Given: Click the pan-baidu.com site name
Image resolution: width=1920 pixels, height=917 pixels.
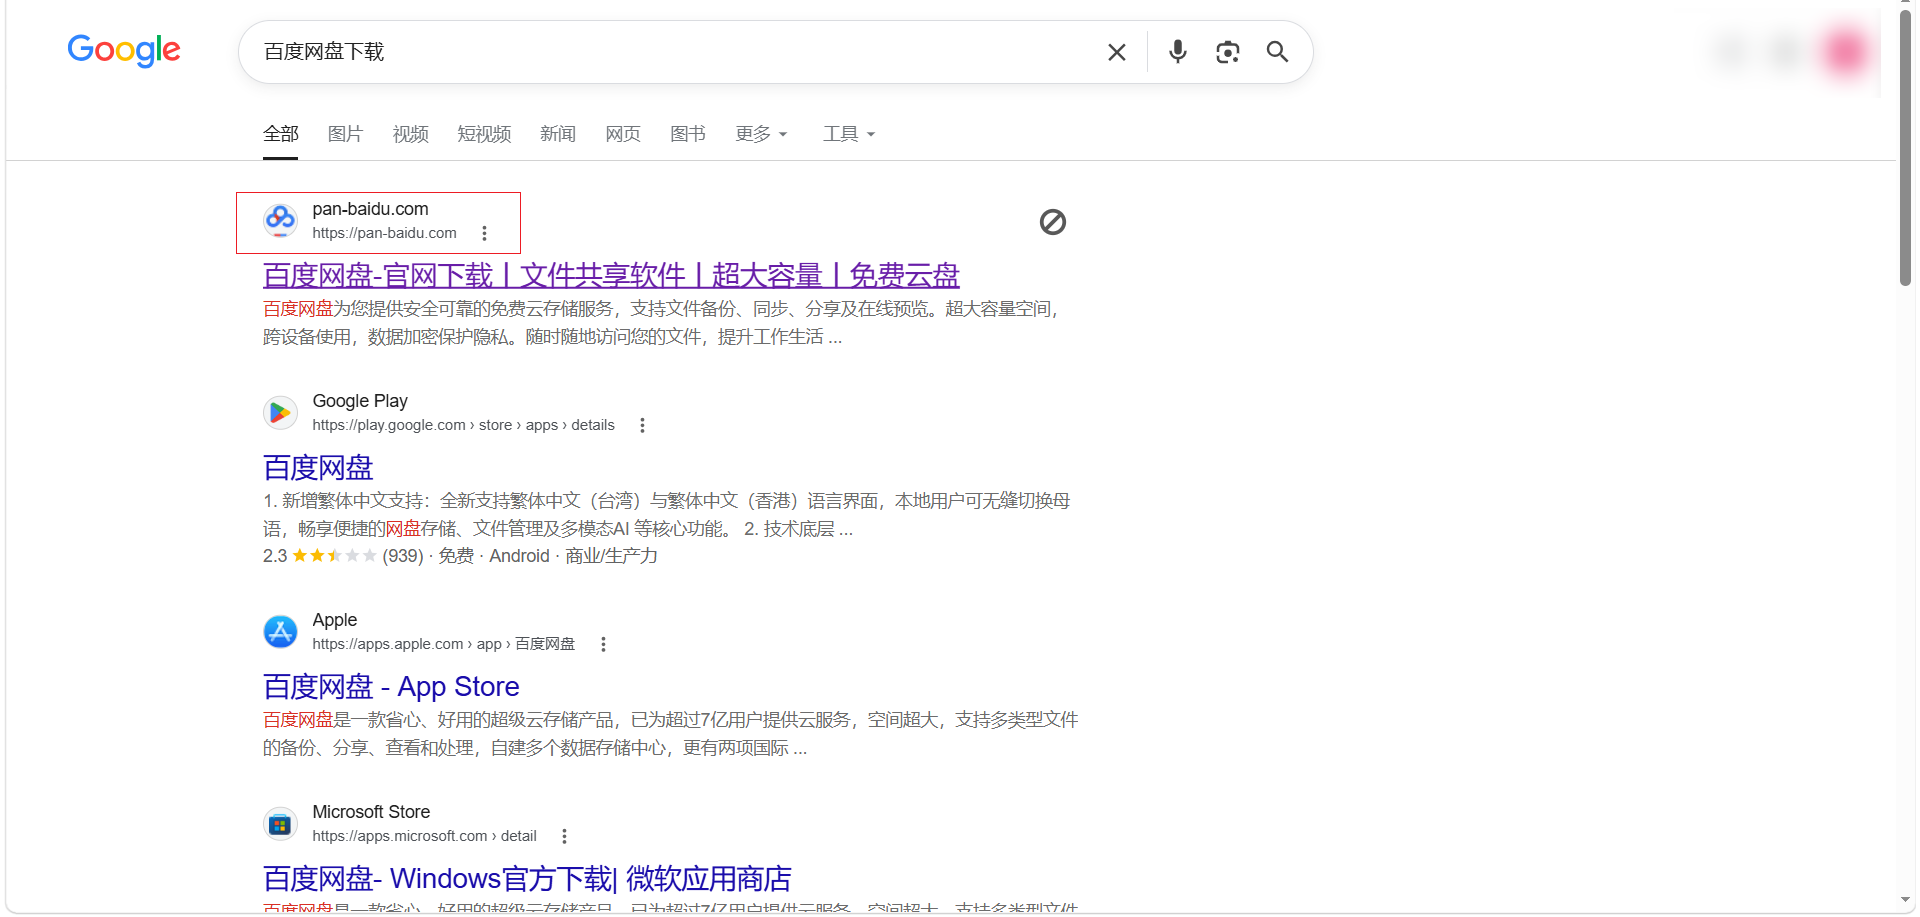Looking at the screenshot, I should point(370,209).
